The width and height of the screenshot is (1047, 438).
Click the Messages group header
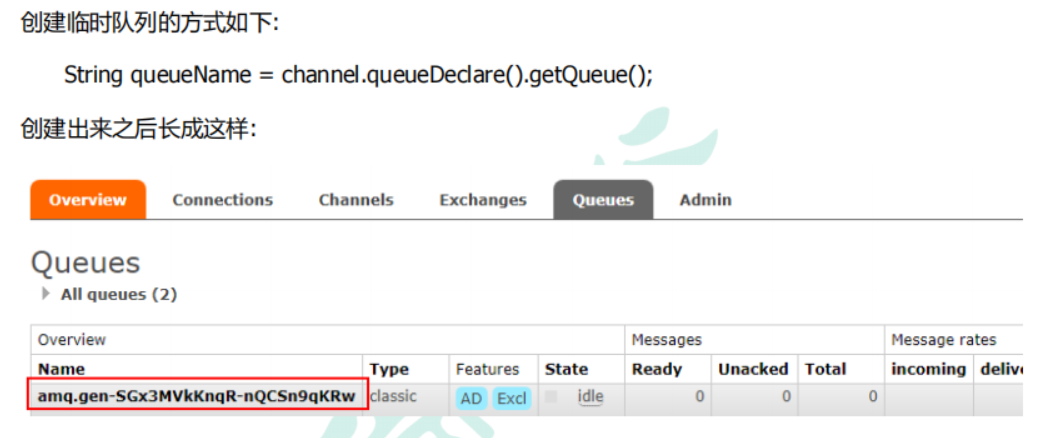pyautogui.click(x=666, y=340)
